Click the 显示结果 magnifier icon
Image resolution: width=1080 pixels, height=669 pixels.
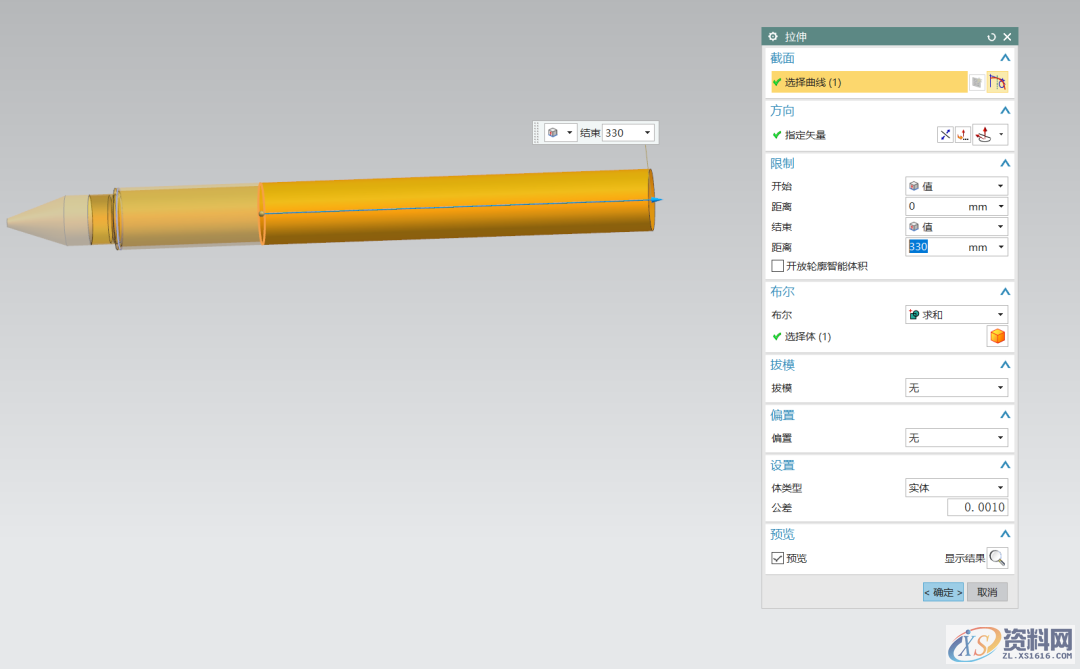click(x=997, y=558)
